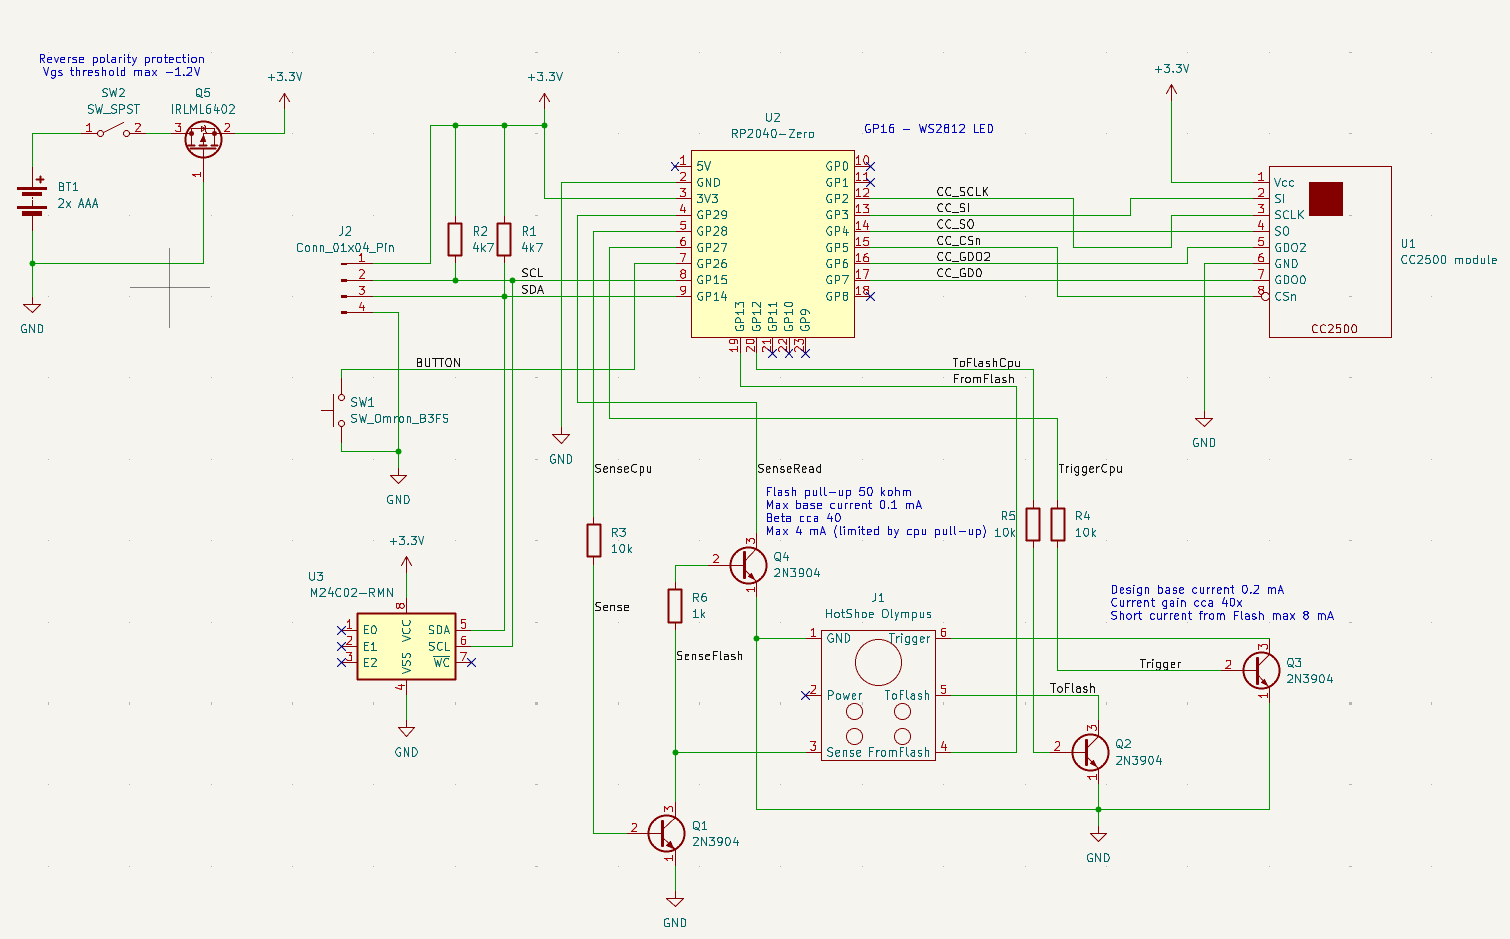Select the "2x AAA" battery value
This screenshot has height=939, width=1510.
78,203
